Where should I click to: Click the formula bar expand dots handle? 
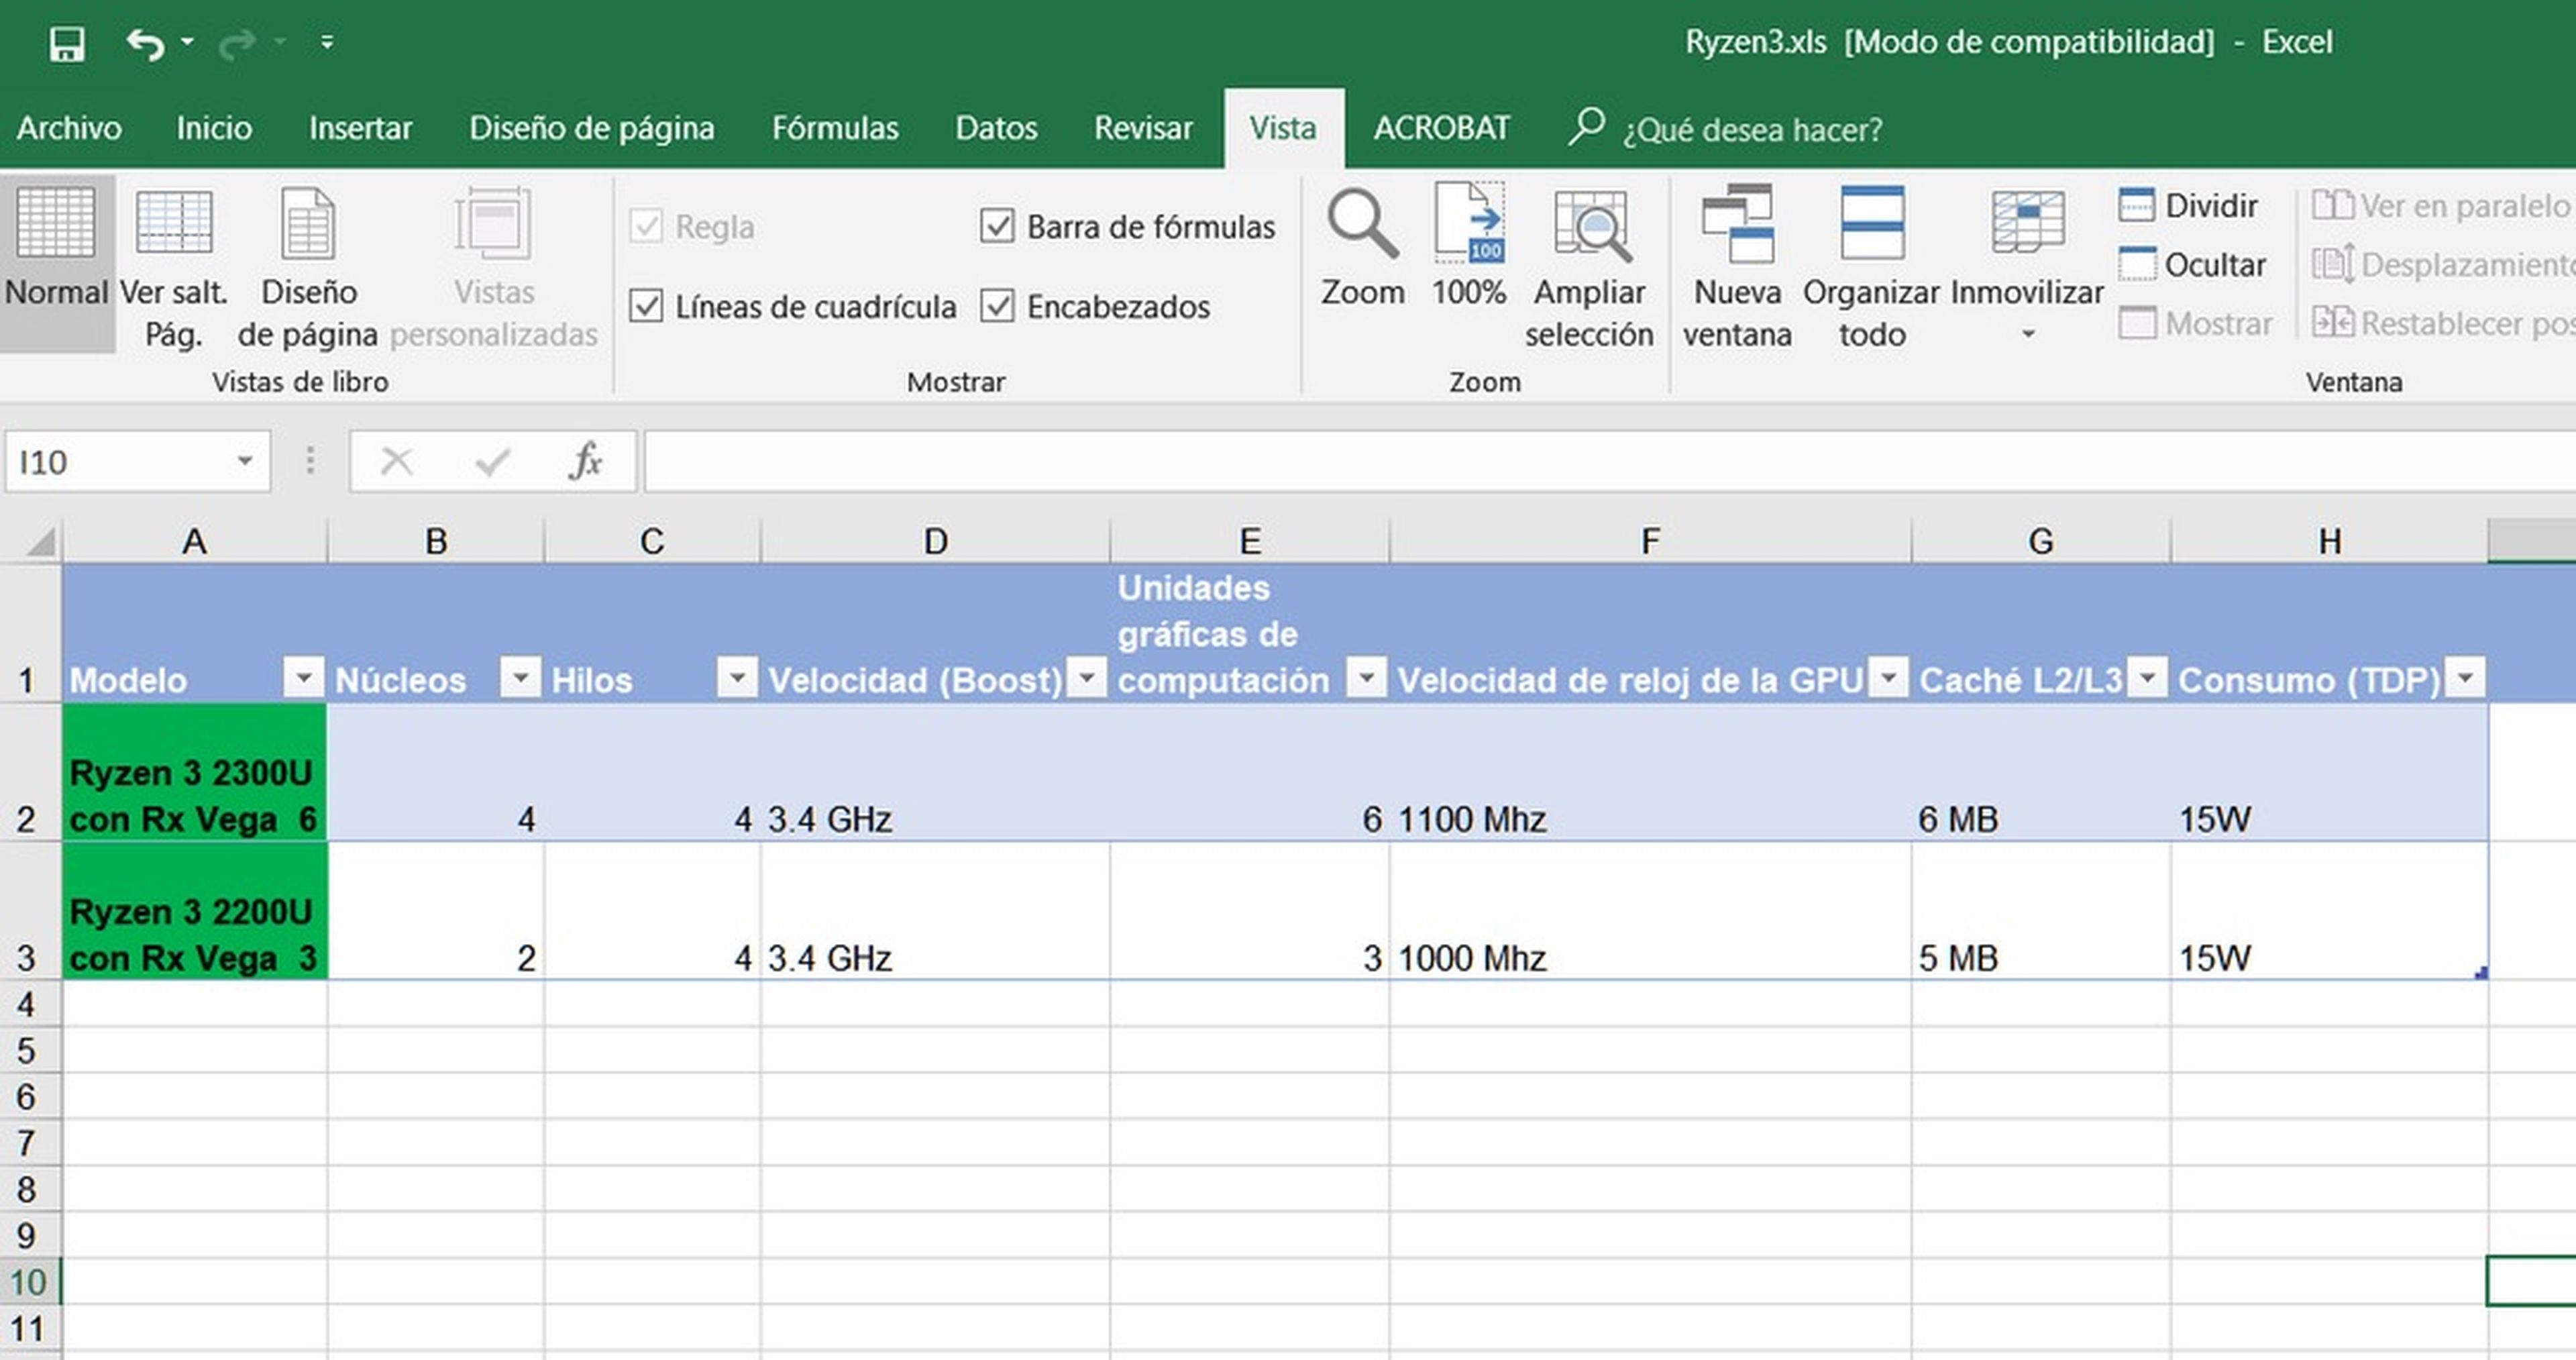[310, 461]
